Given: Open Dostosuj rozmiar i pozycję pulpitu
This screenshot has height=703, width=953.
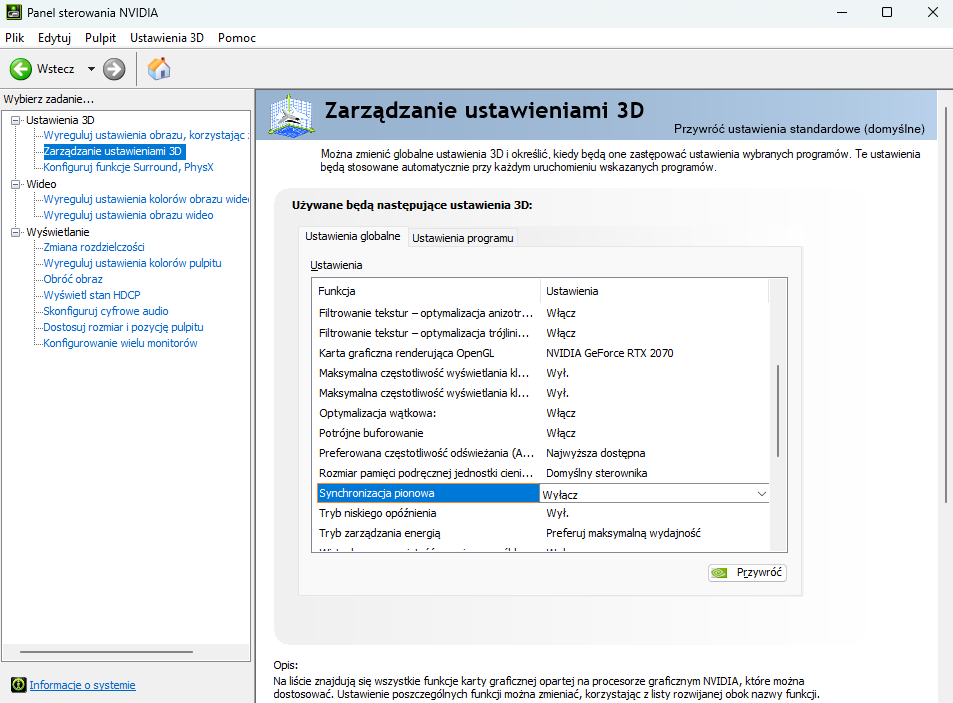Looking at the screenshot, I should pyautogui.click(x=123, y=327).
